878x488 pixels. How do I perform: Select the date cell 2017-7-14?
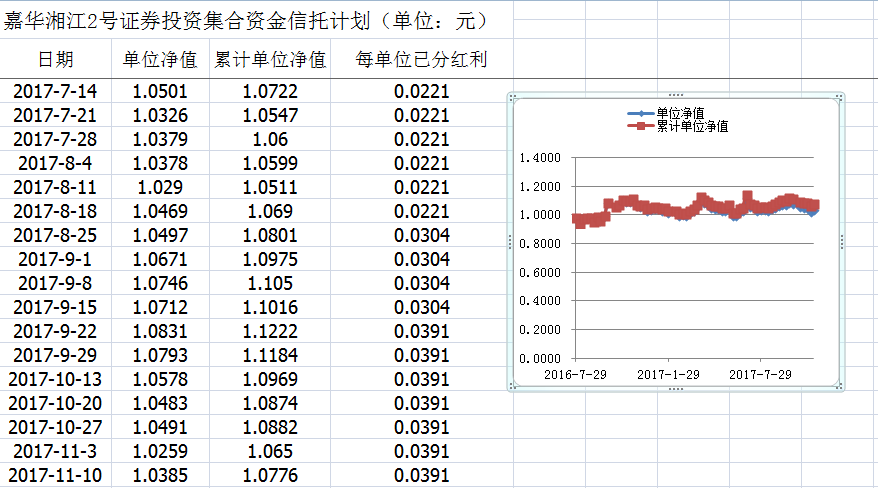tap(56, 92)
